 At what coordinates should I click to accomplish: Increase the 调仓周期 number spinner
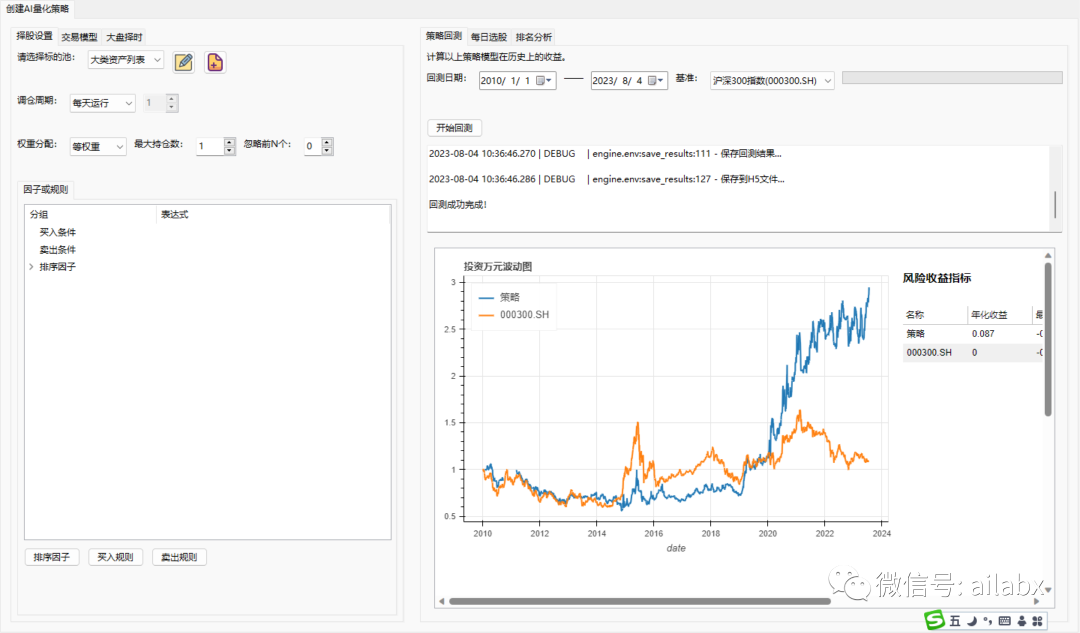(x=172, y=98)
